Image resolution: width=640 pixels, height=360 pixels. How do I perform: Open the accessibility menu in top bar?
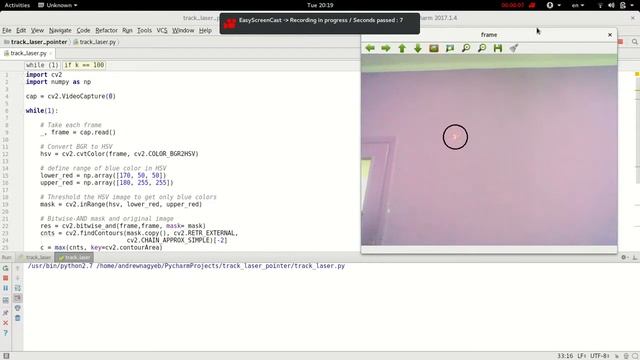point(553,5)
